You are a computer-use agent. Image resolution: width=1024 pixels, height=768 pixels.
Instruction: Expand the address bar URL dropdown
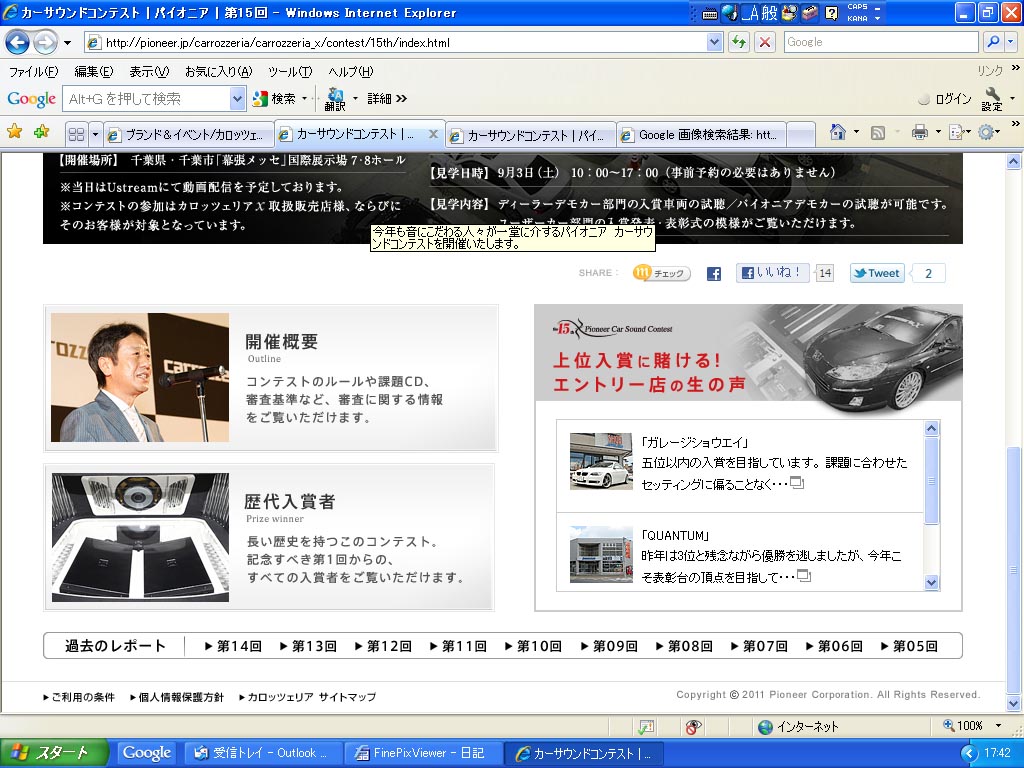(x=714, y=42)
